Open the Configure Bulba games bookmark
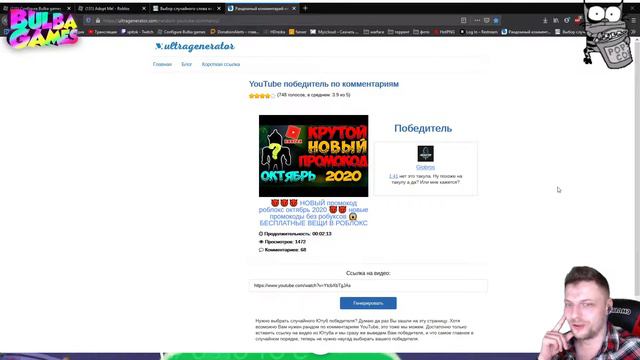 [x=182, y=32]
